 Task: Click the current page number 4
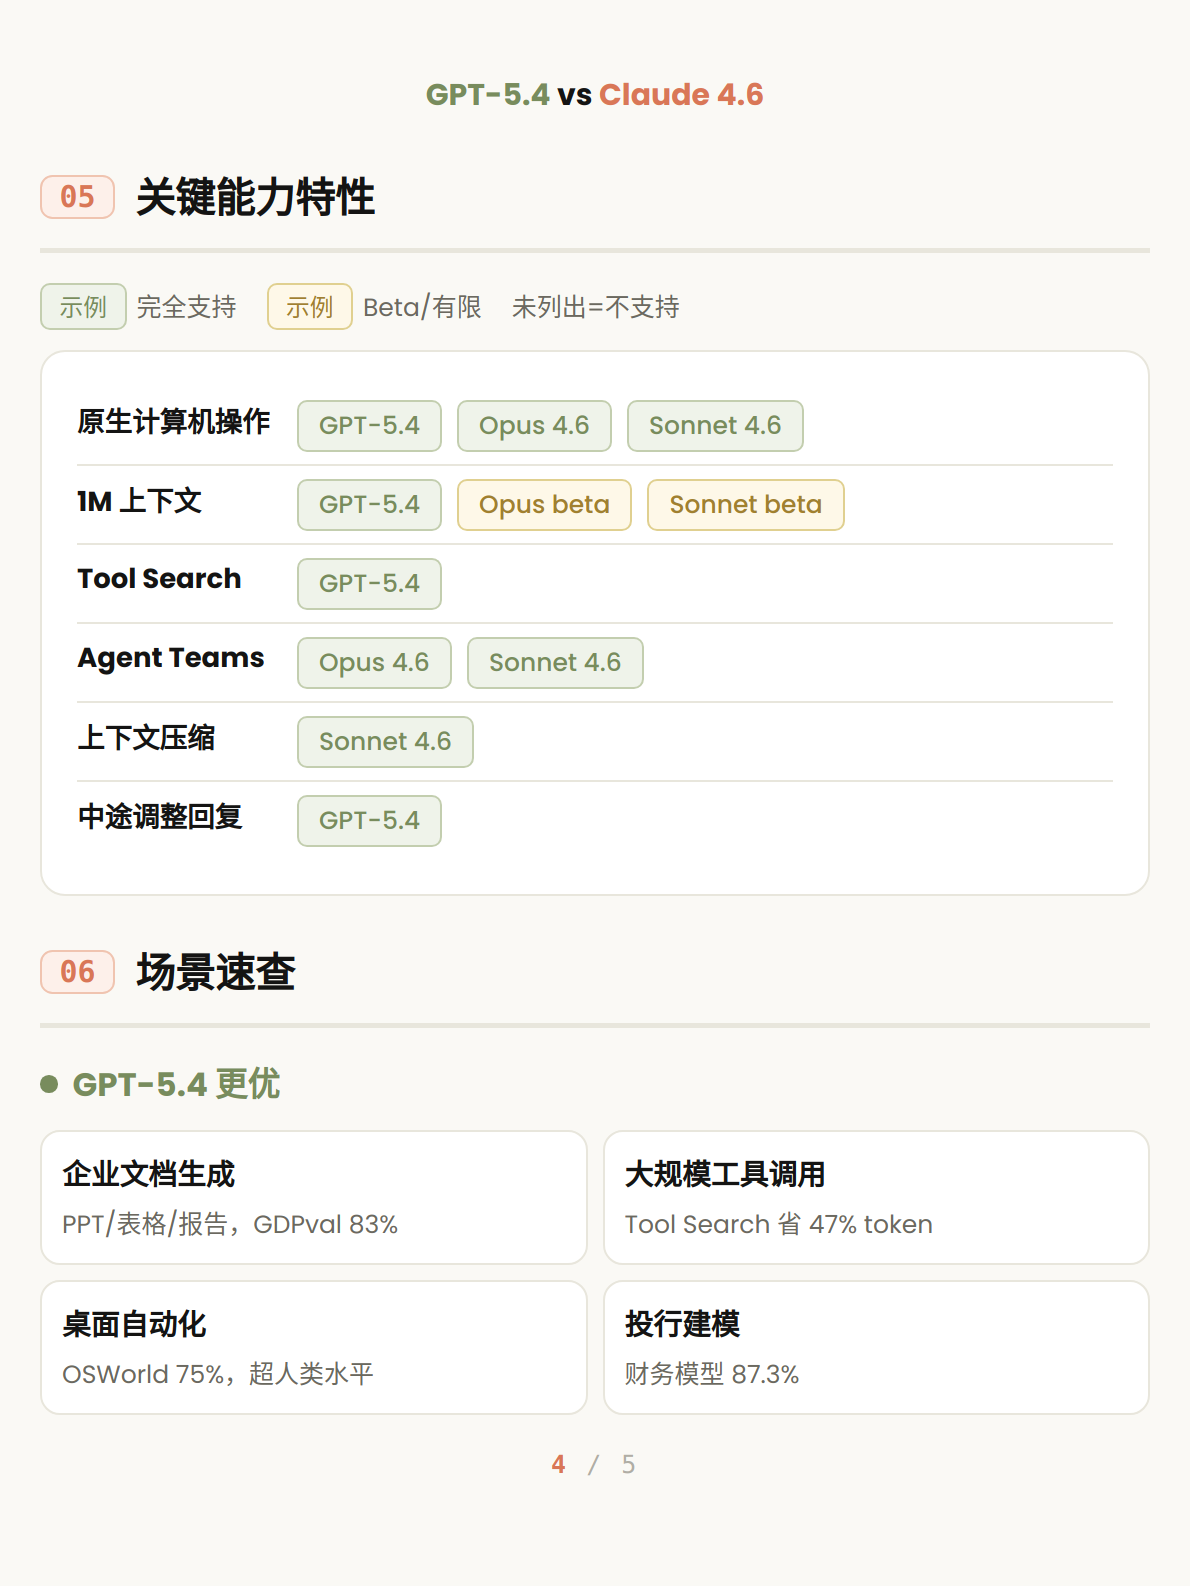pos(558,1465)
